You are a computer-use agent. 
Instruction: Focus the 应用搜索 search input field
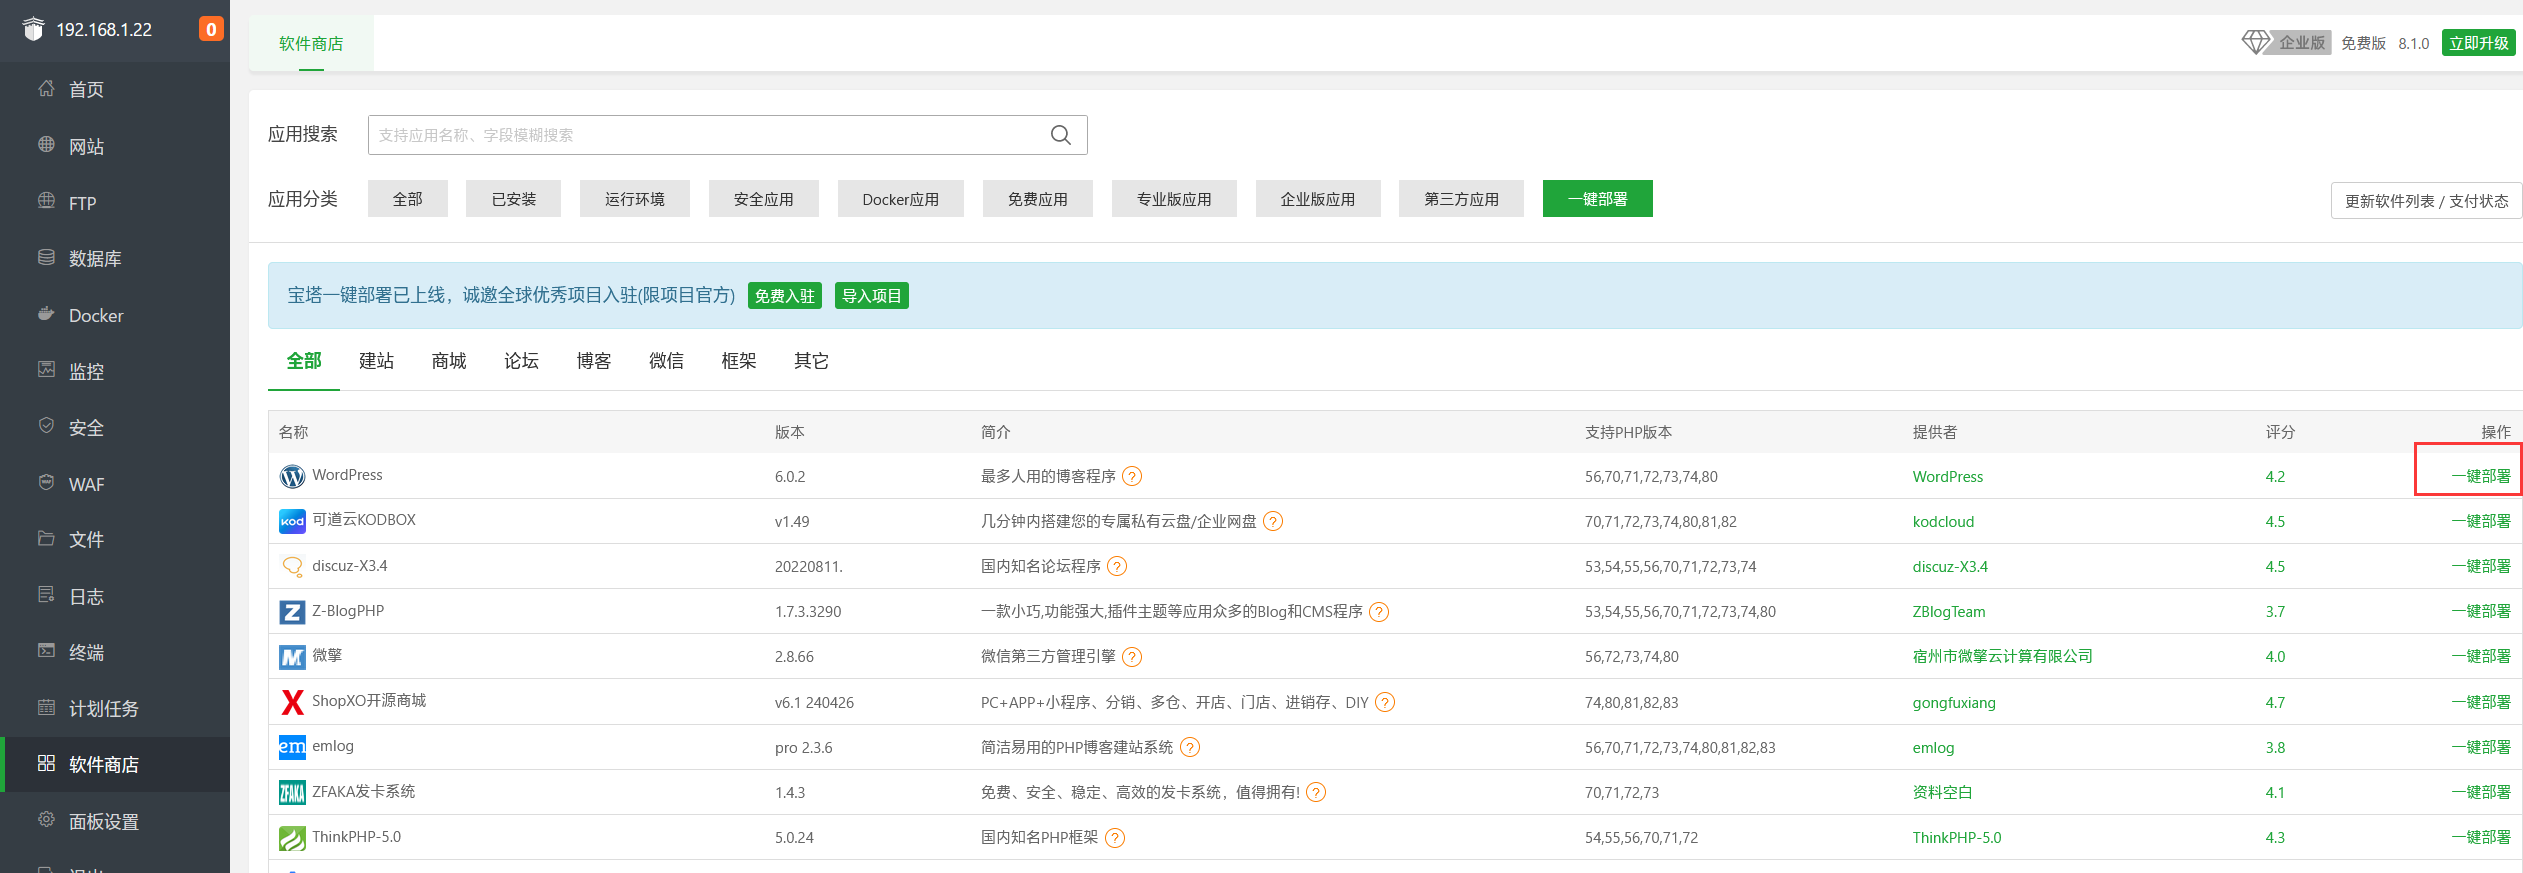coord(728,135)
